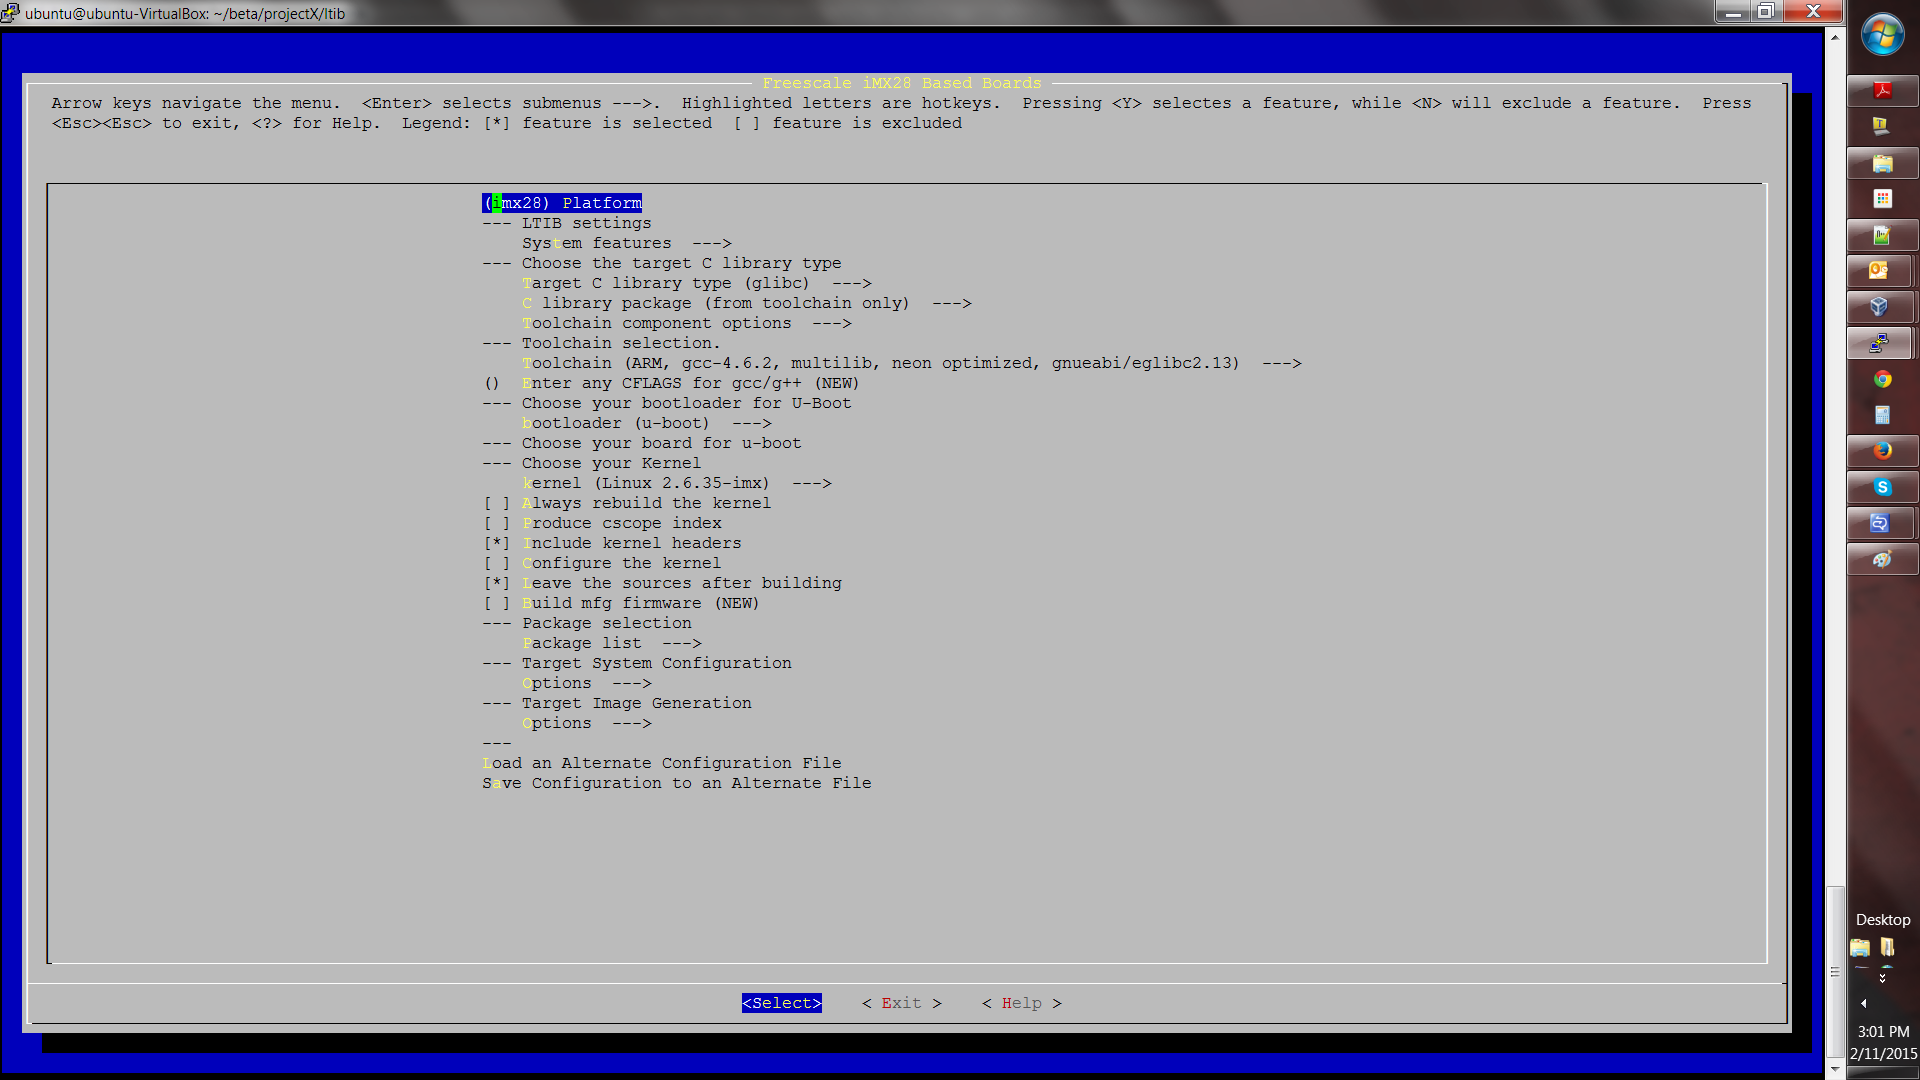Expand the 'Package list' submenu
This screenshot has width=1920, height=1080.
[x=610, y=643]
